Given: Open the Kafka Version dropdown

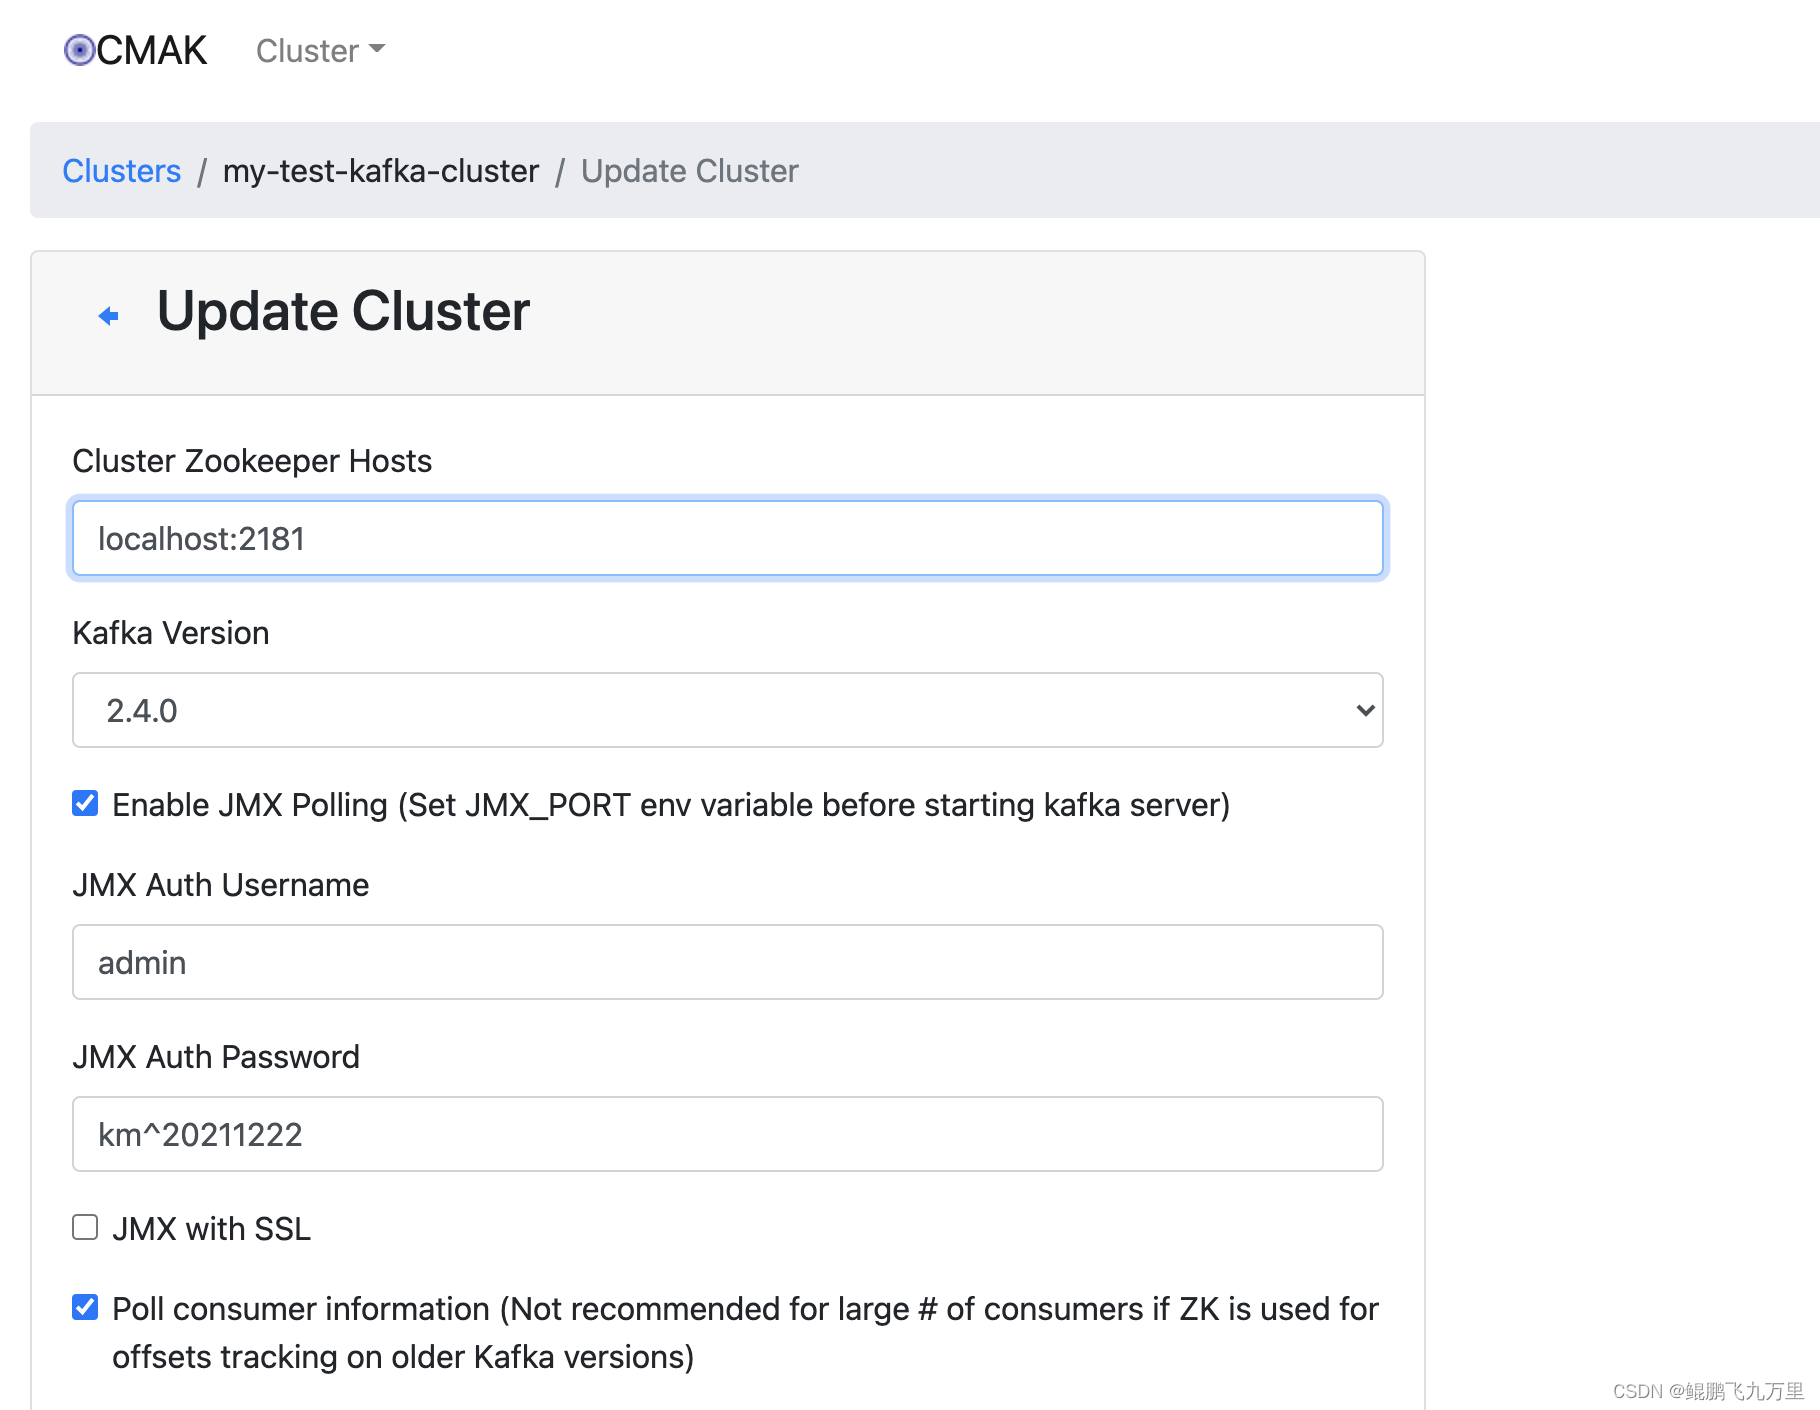Looking at the screenshot, I should point(728,711).
